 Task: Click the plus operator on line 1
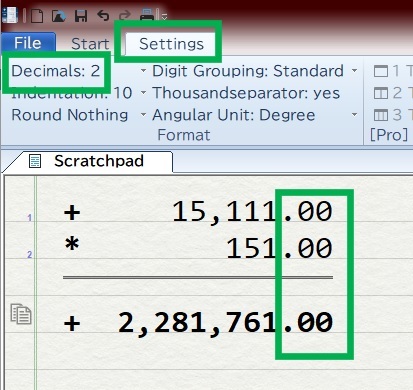(x=72, y=213)
